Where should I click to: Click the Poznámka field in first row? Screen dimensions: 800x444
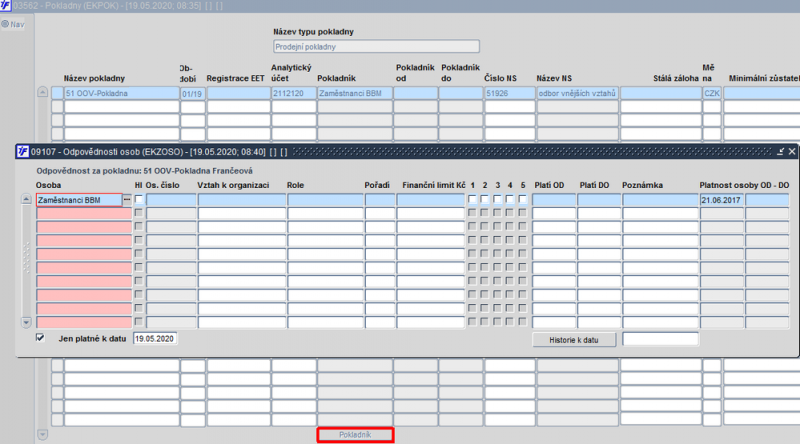tap(660, 200)
